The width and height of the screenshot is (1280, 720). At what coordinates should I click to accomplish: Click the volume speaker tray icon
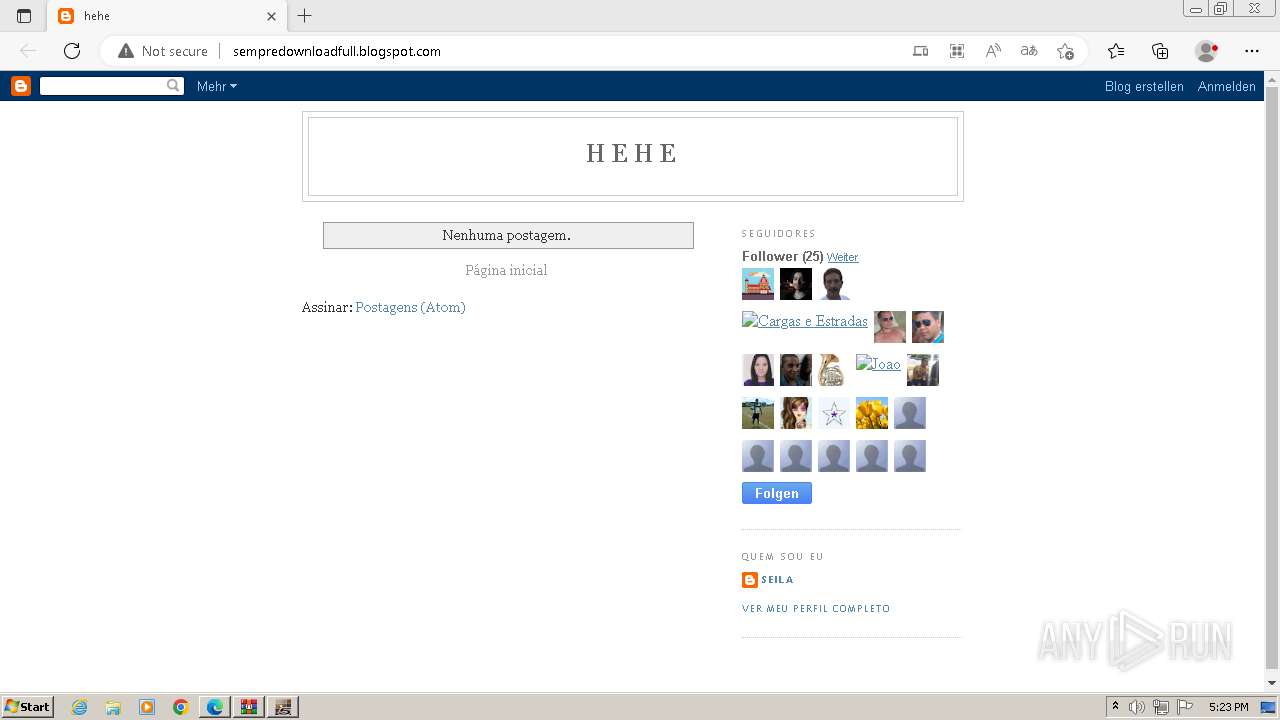tap(1137, 707)
